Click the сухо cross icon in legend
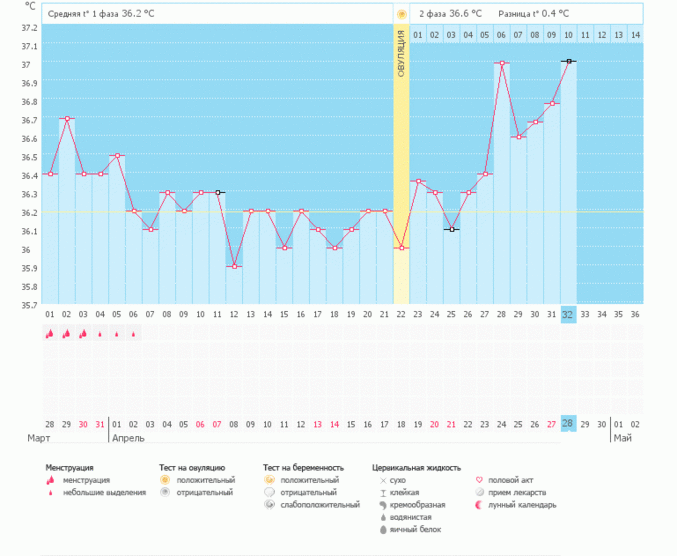 point(384,480)
